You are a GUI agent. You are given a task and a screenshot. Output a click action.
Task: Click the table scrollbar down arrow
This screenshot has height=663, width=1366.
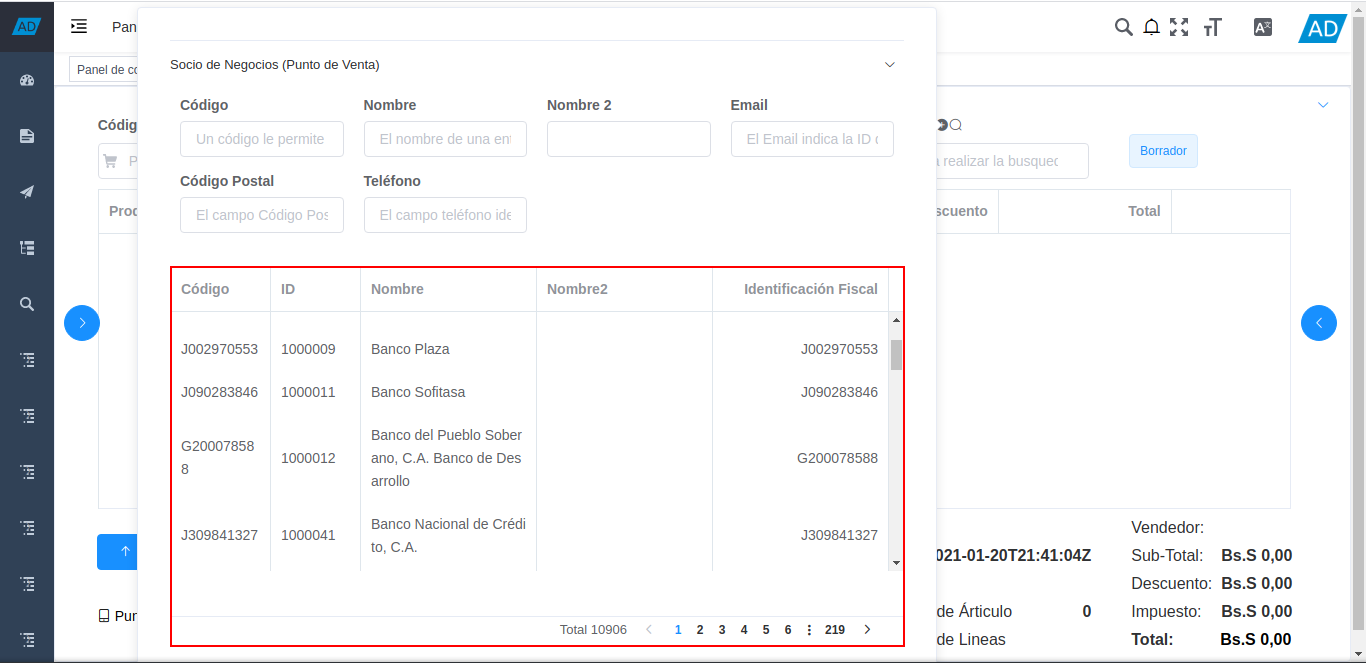point(896,563)
